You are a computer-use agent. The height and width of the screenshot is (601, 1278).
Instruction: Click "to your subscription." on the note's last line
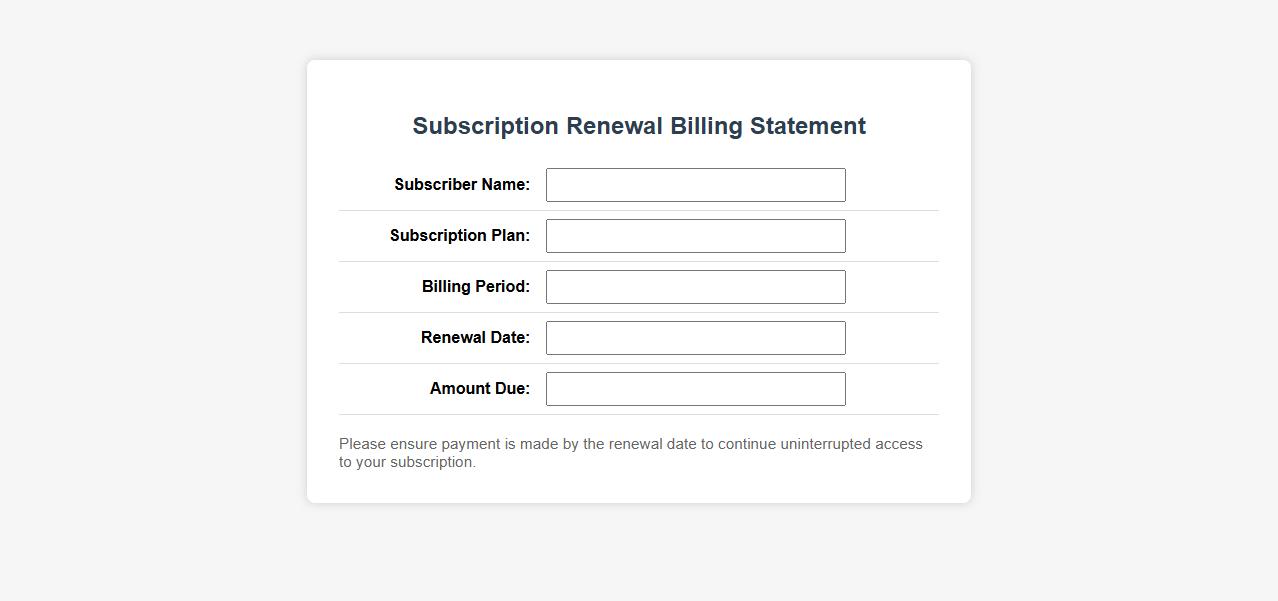pyautogui.click(x=407, y=462)
